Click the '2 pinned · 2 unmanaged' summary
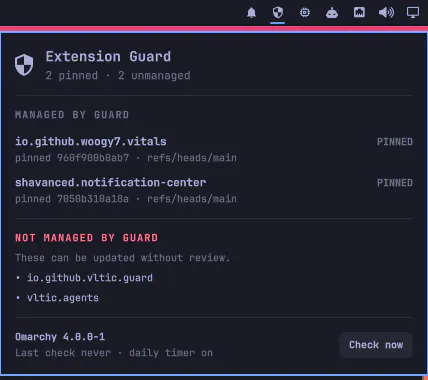Image resolution: width=428 pixels, height=380 pixels. pyautogui.click(x=118, y=76)
